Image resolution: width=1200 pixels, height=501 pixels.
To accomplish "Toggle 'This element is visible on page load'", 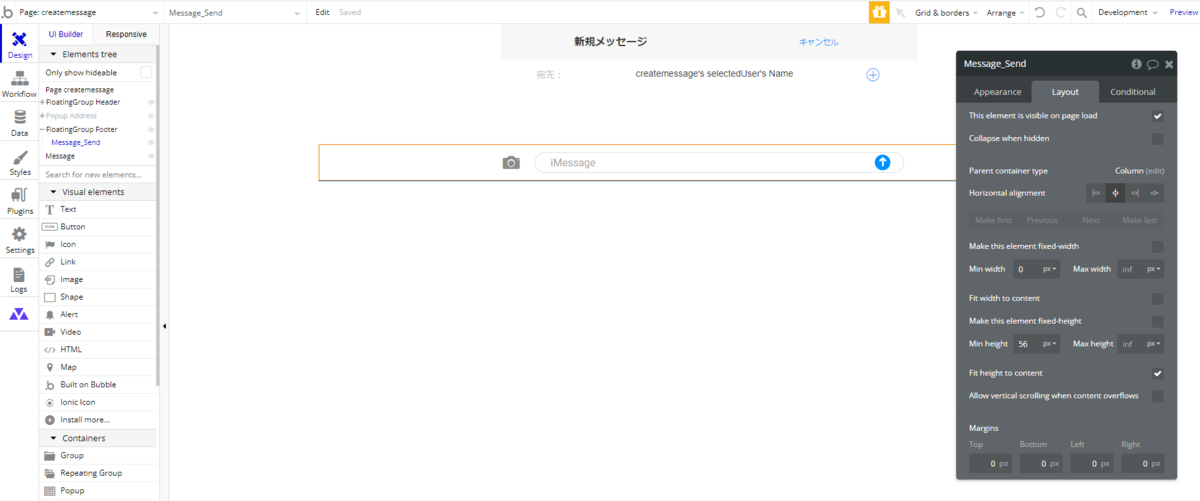I will tap(1157, 116).
